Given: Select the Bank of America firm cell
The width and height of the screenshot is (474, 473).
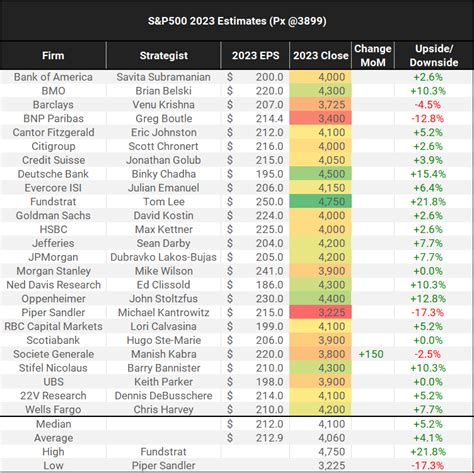Looking at the screenshot, I should click(x=53, y=77).
